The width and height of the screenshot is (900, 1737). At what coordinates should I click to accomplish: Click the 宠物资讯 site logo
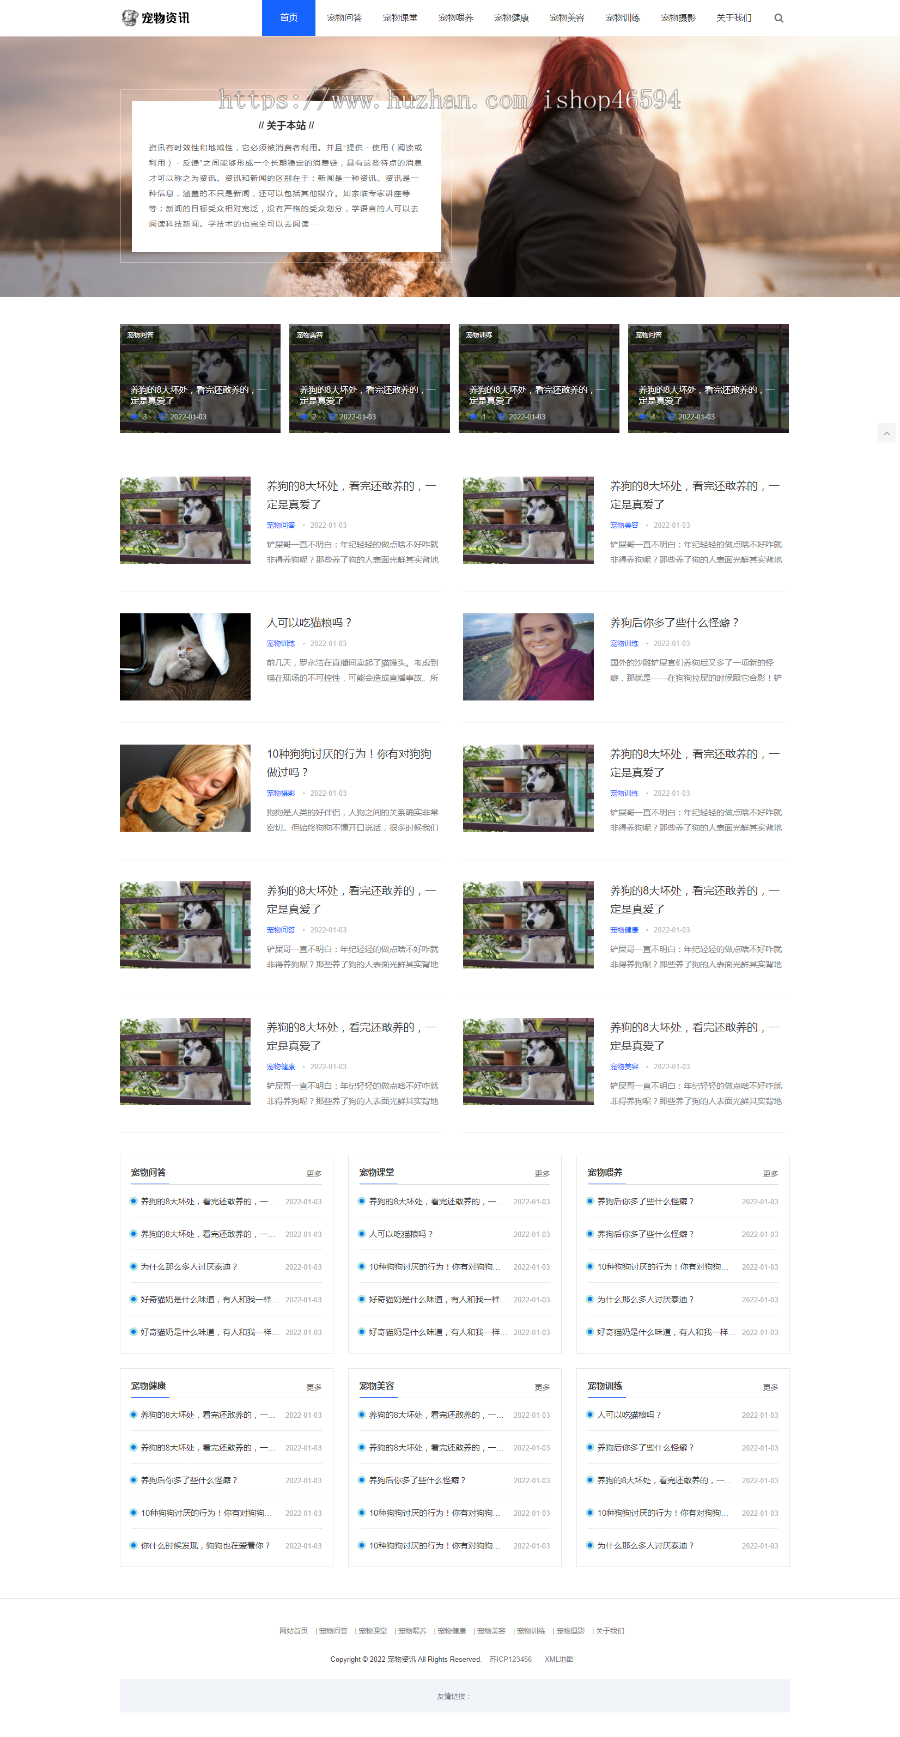[156, 18]
